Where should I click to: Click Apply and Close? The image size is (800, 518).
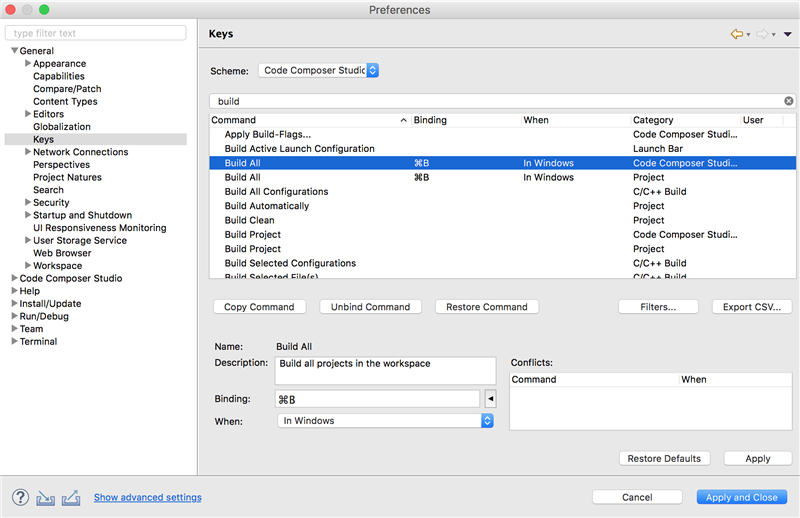(742, 497)
